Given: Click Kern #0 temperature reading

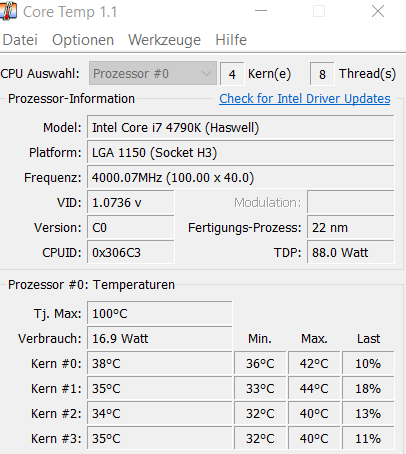Looking at the screenshot, I should pos(160,363).
